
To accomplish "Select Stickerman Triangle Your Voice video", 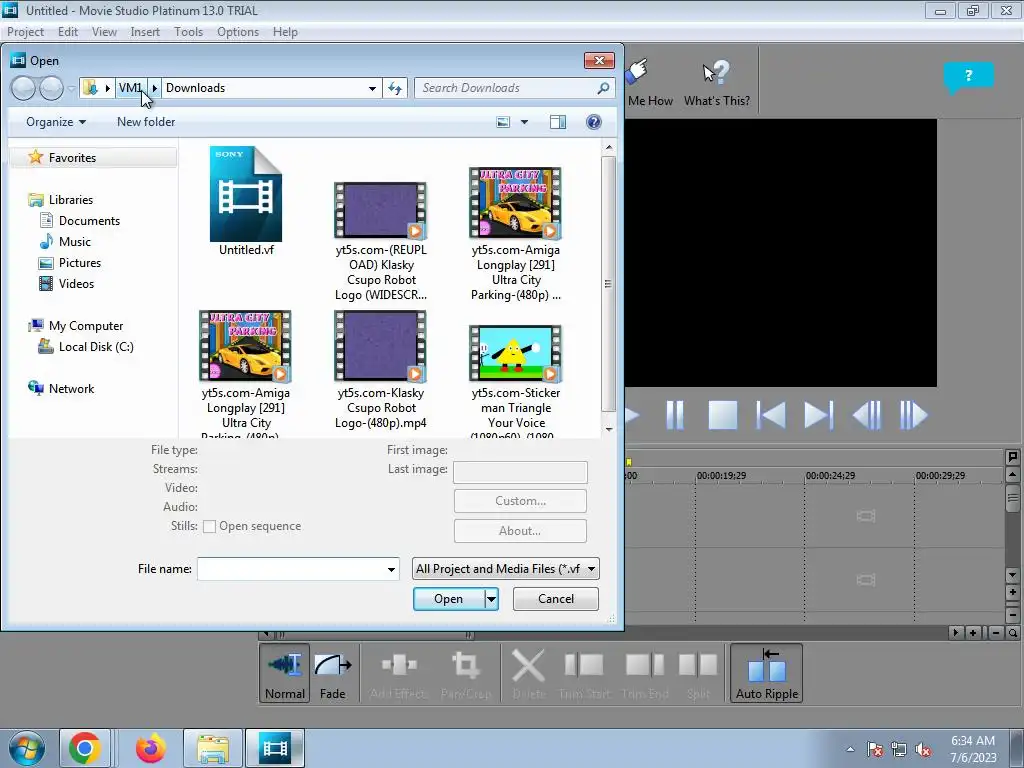I will (516, 381).
